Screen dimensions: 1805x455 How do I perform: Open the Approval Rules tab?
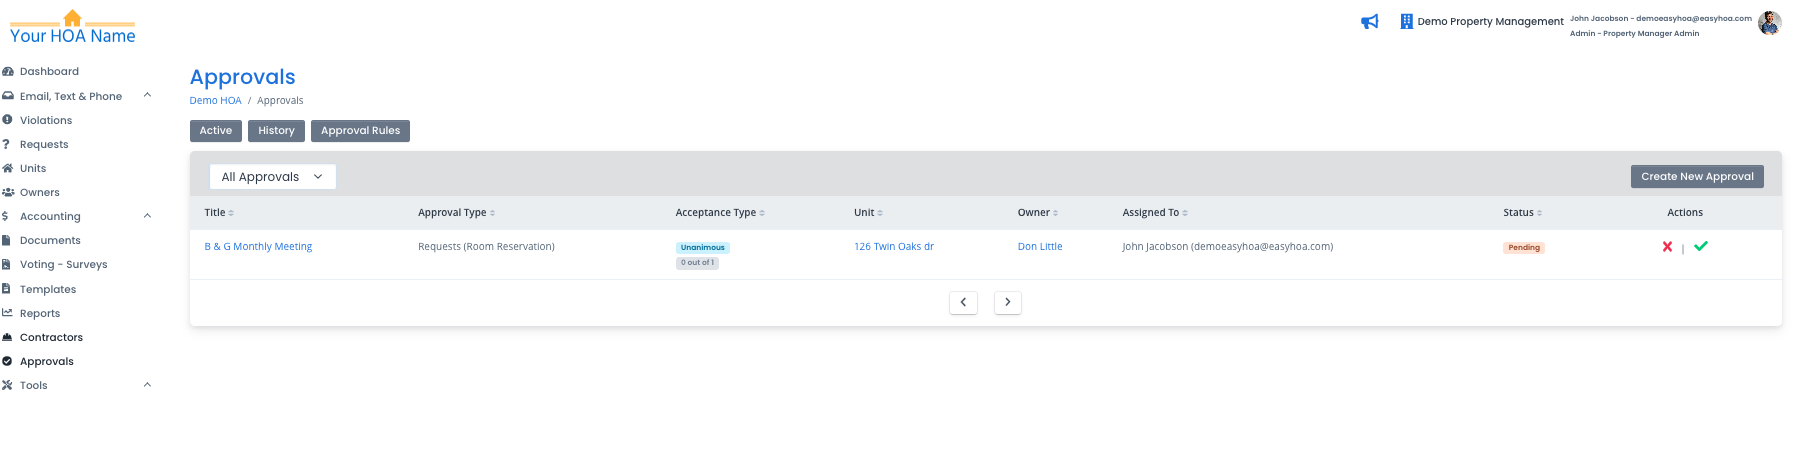(360, 131)
